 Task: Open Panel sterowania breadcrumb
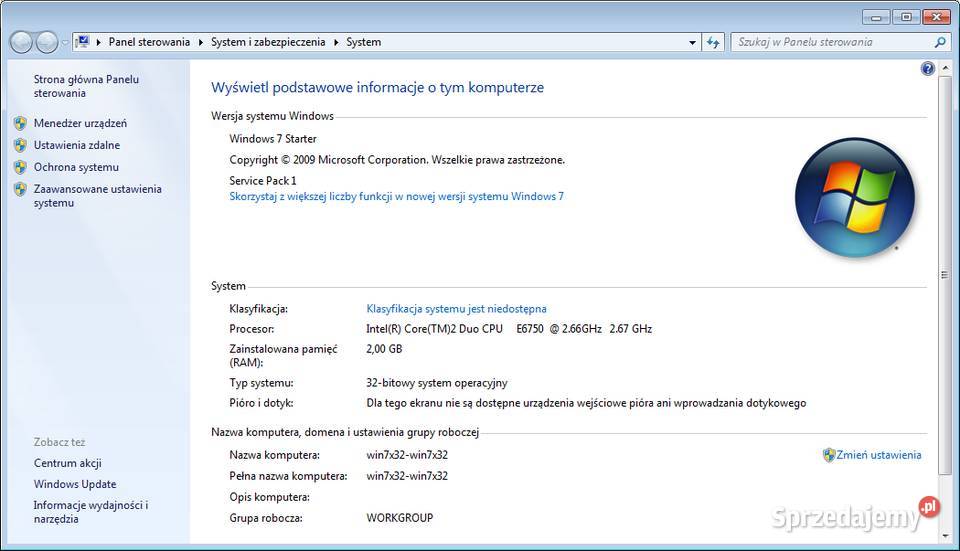click(x=149, y=42)
